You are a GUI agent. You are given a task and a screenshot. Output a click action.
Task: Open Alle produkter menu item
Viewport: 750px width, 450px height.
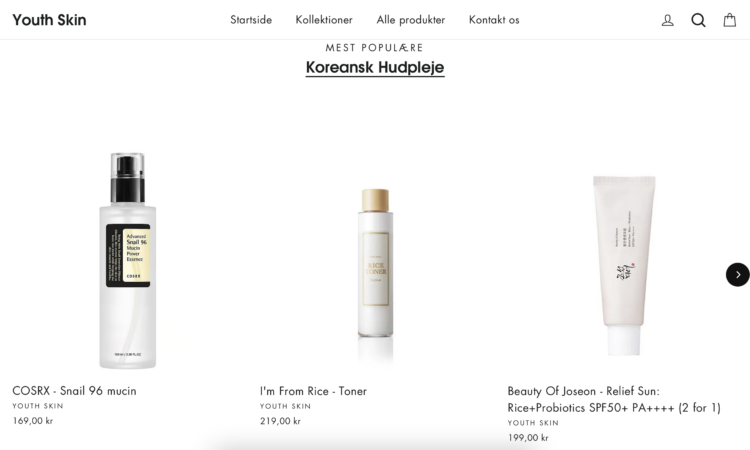point(411,20)
